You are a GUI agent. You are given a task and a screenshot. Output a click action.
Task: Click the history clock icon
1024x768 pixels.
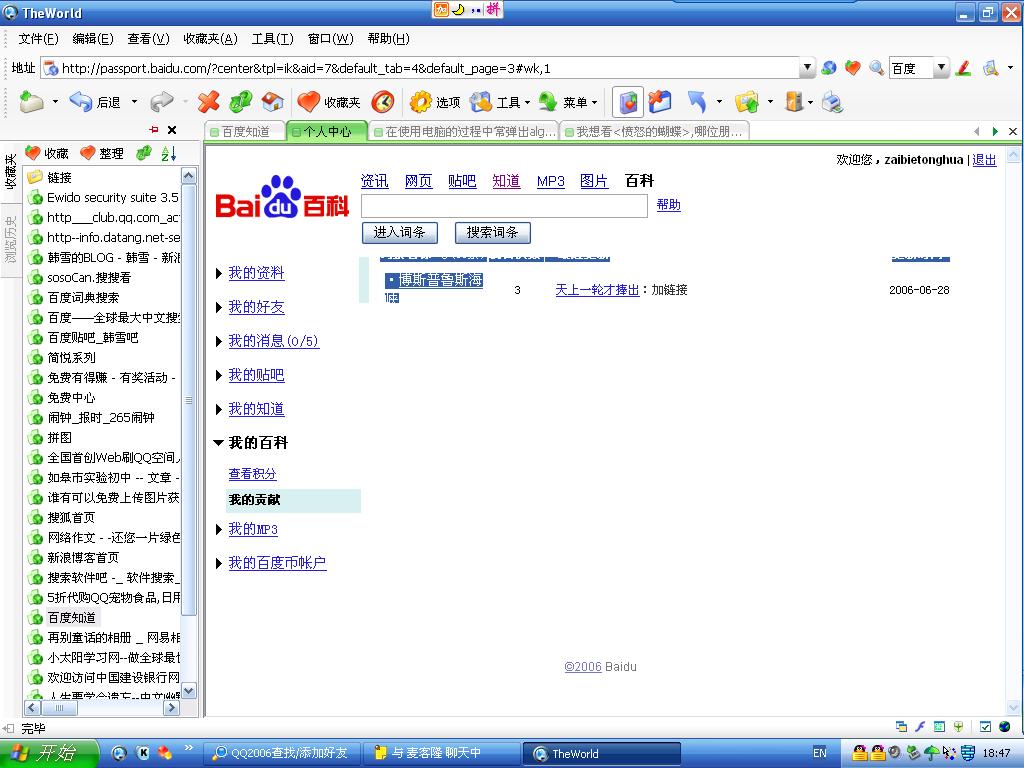(383, 102)
